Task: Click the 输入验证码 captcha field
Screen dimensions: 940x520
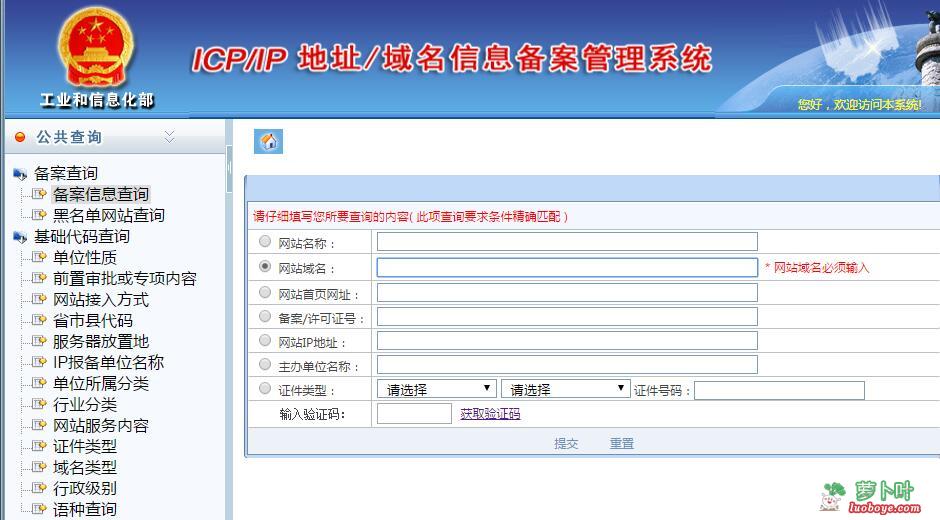Action: point(414,413)
